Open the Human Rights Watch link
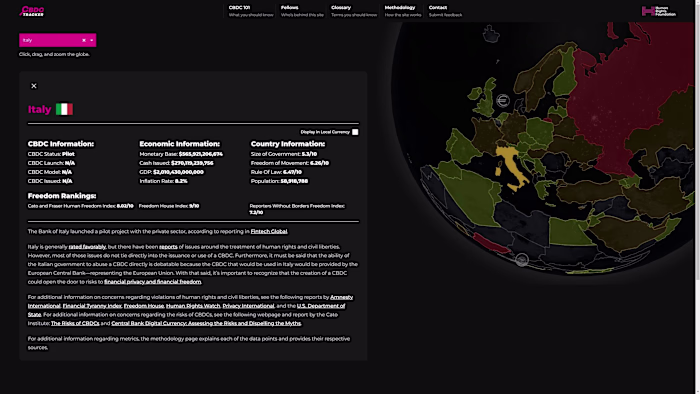Viewport: 700px width, 394px height. [x=193, y=306]
